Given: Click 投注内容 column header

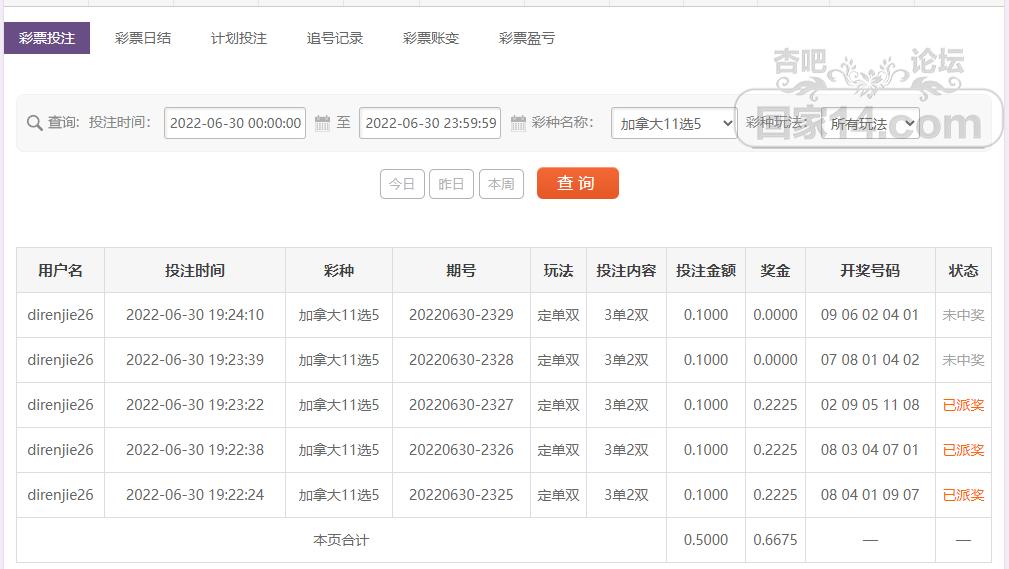Looking at the screenshot, I should tap(626, 270).
